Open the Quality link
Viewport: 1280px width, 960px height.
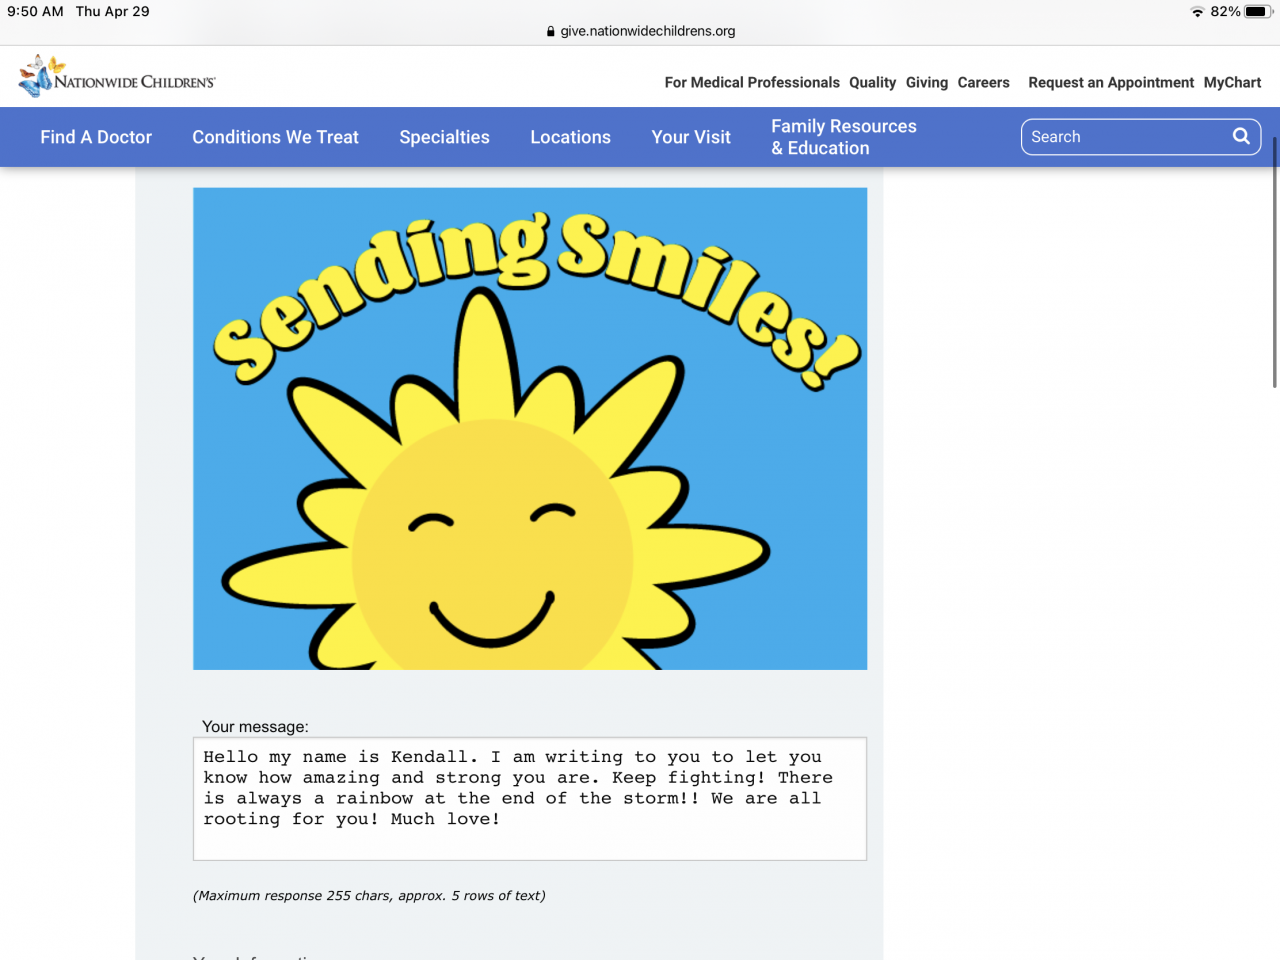coord(873,83)
